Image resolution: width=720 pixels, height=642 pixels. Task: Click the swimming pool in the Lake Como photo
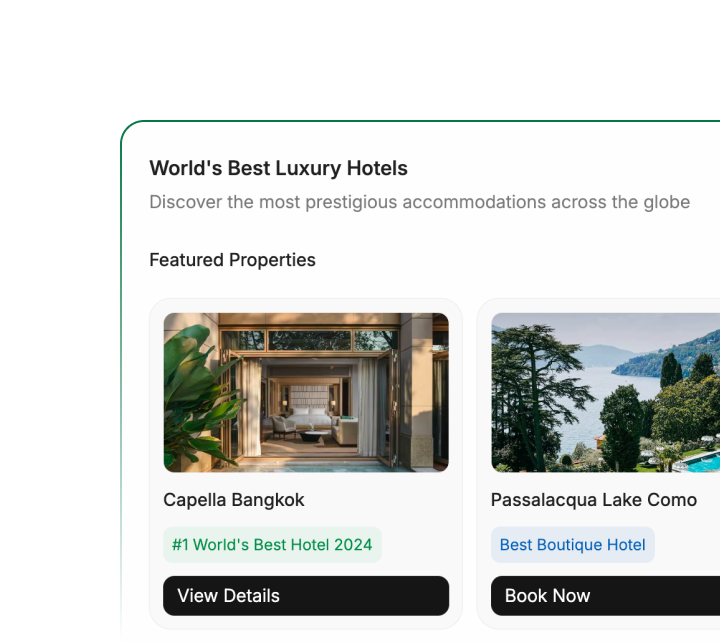pos(703,462)
